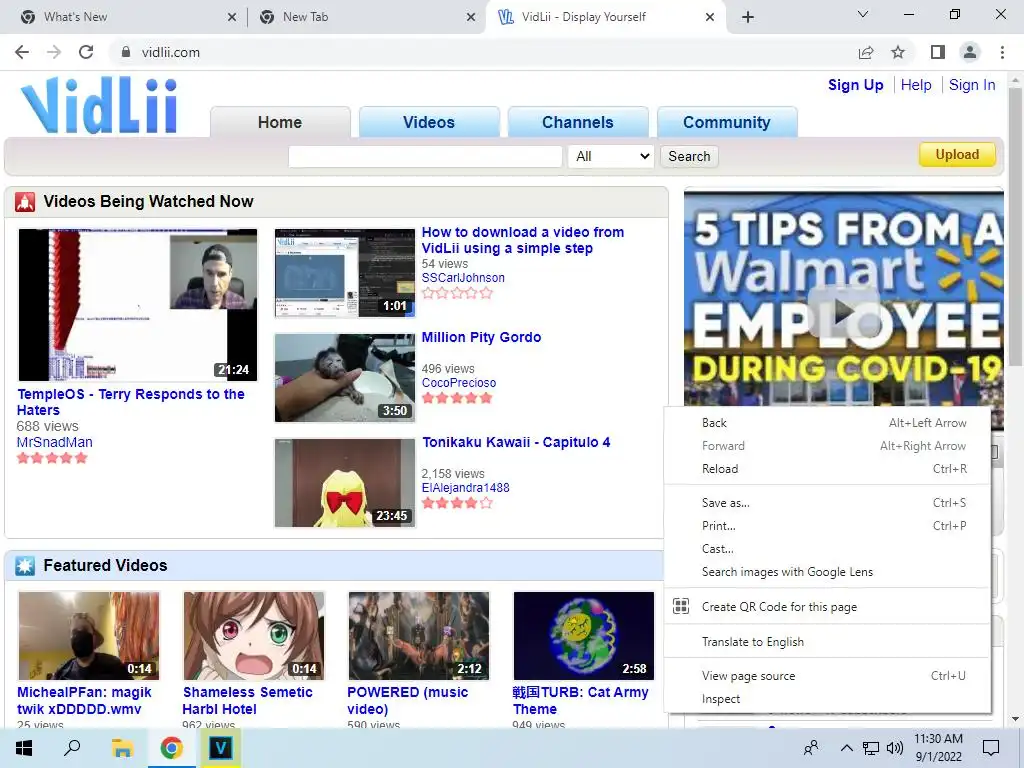Click the Chrome icon in the taskbar
Viewport: 1024px width, 768px height.
(171, 748)
